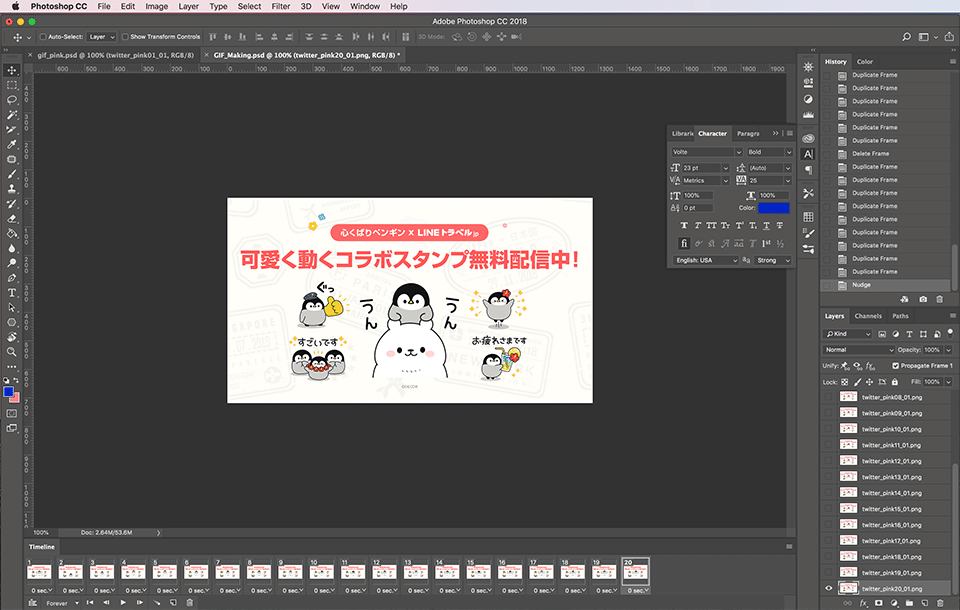The image size is (960, 610).
Task: Open Forever looping options dropdown
Action: (x=62, y=603)
